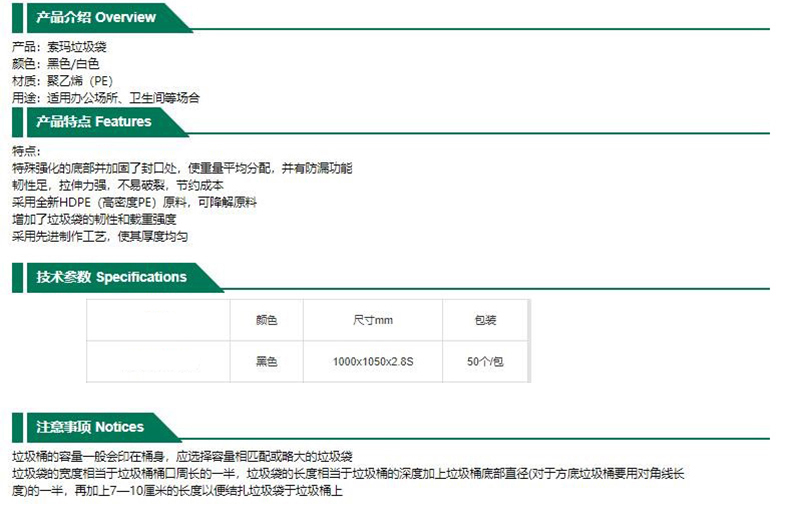Viewport: 800px width, 514px height.
Task: Select the 黑色 cell in the table
Action: tap(266, 361)
